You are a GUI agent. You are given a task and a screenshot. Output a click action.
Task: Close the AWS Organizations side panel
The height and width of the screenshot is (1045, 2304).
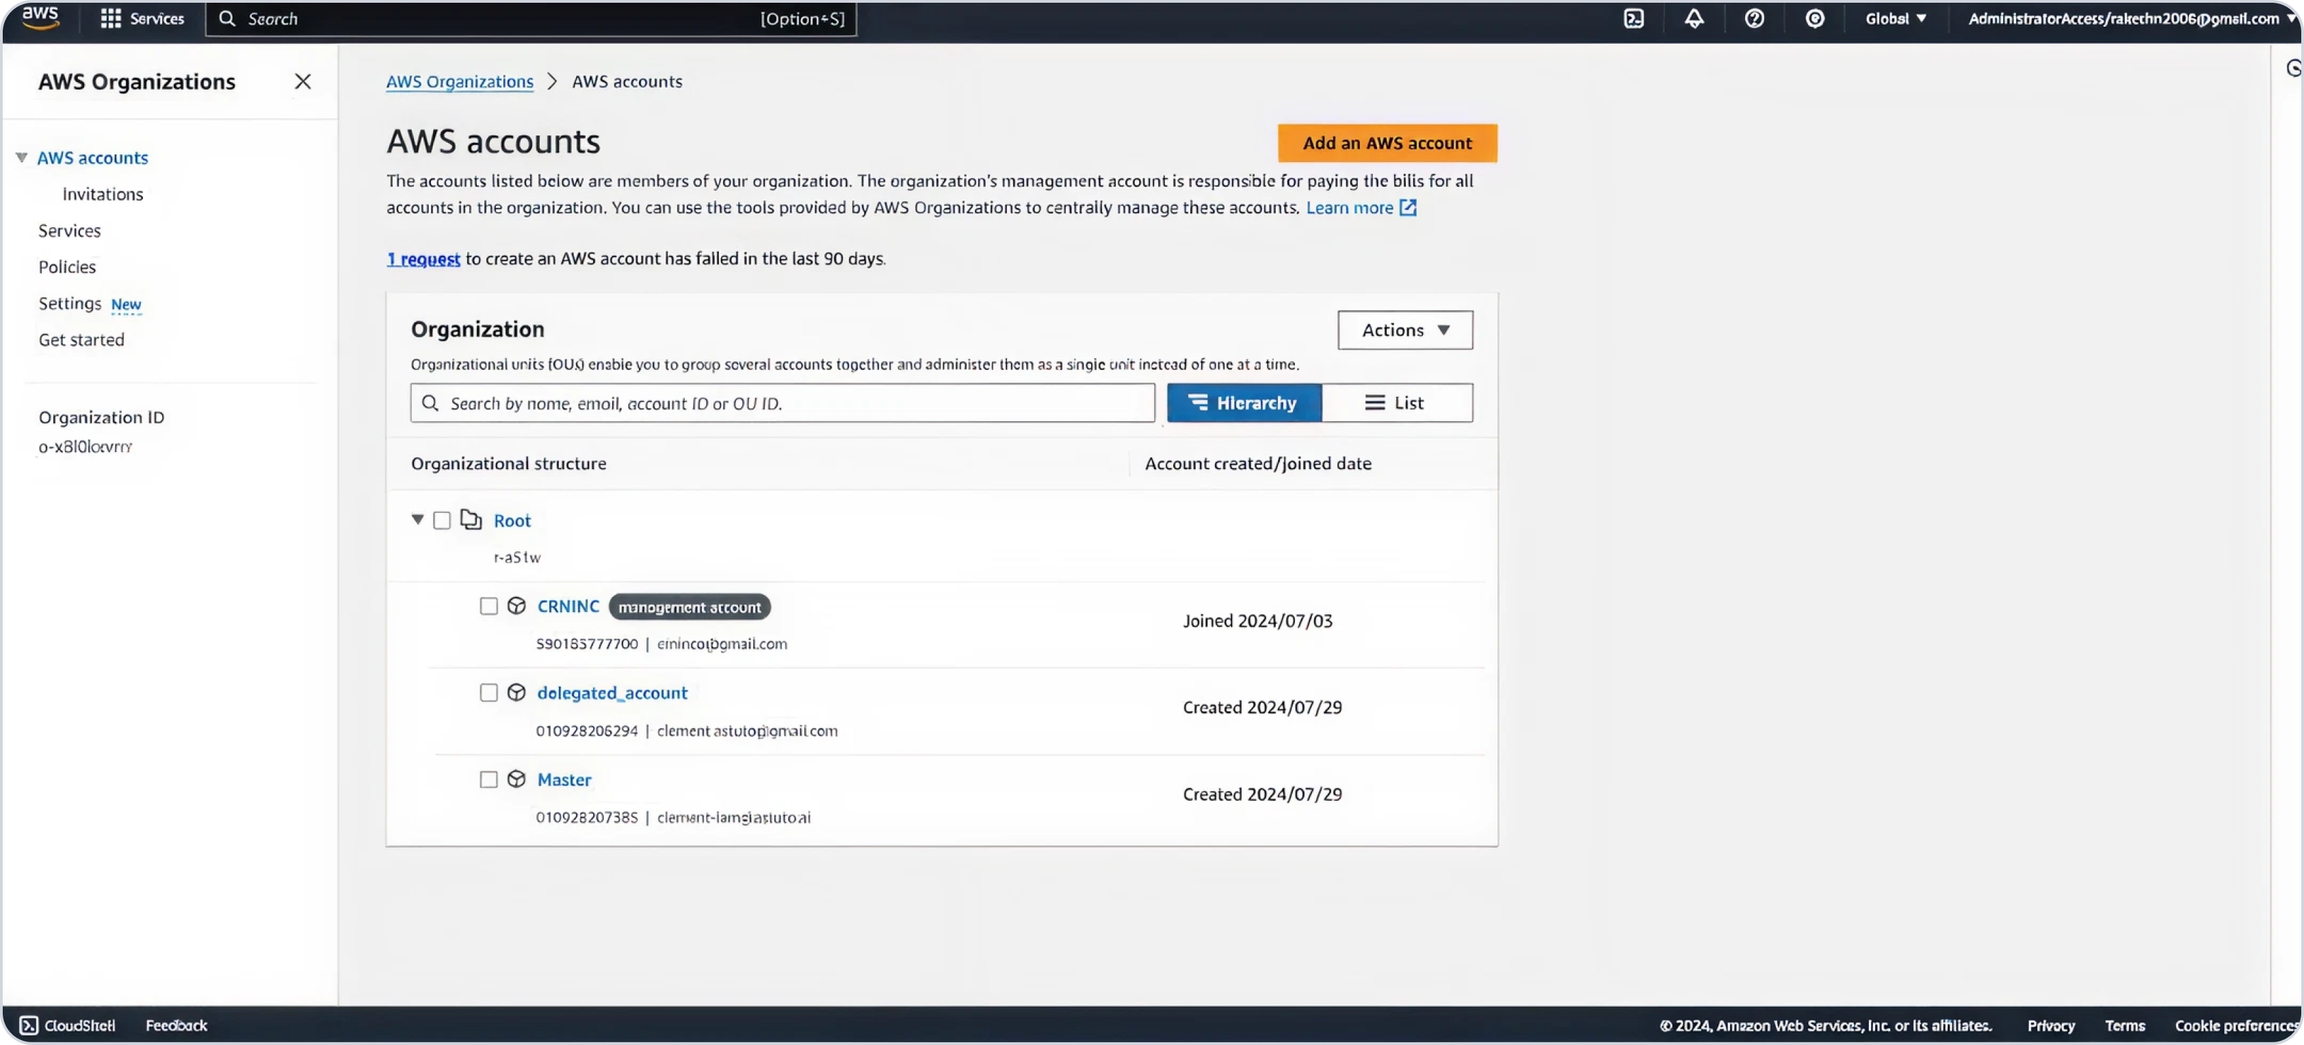click(x=302, y=82)
